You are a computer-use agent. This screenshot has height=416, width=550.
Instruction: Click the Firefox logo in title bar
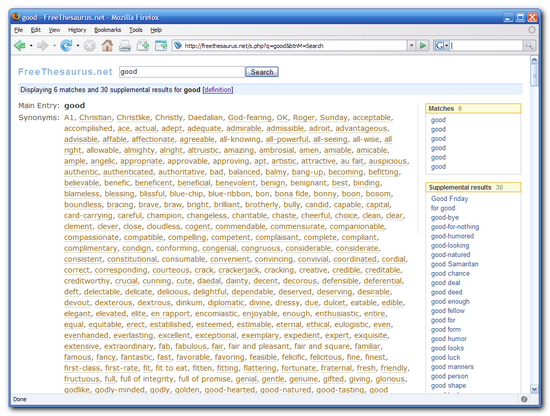click(16, 17)
